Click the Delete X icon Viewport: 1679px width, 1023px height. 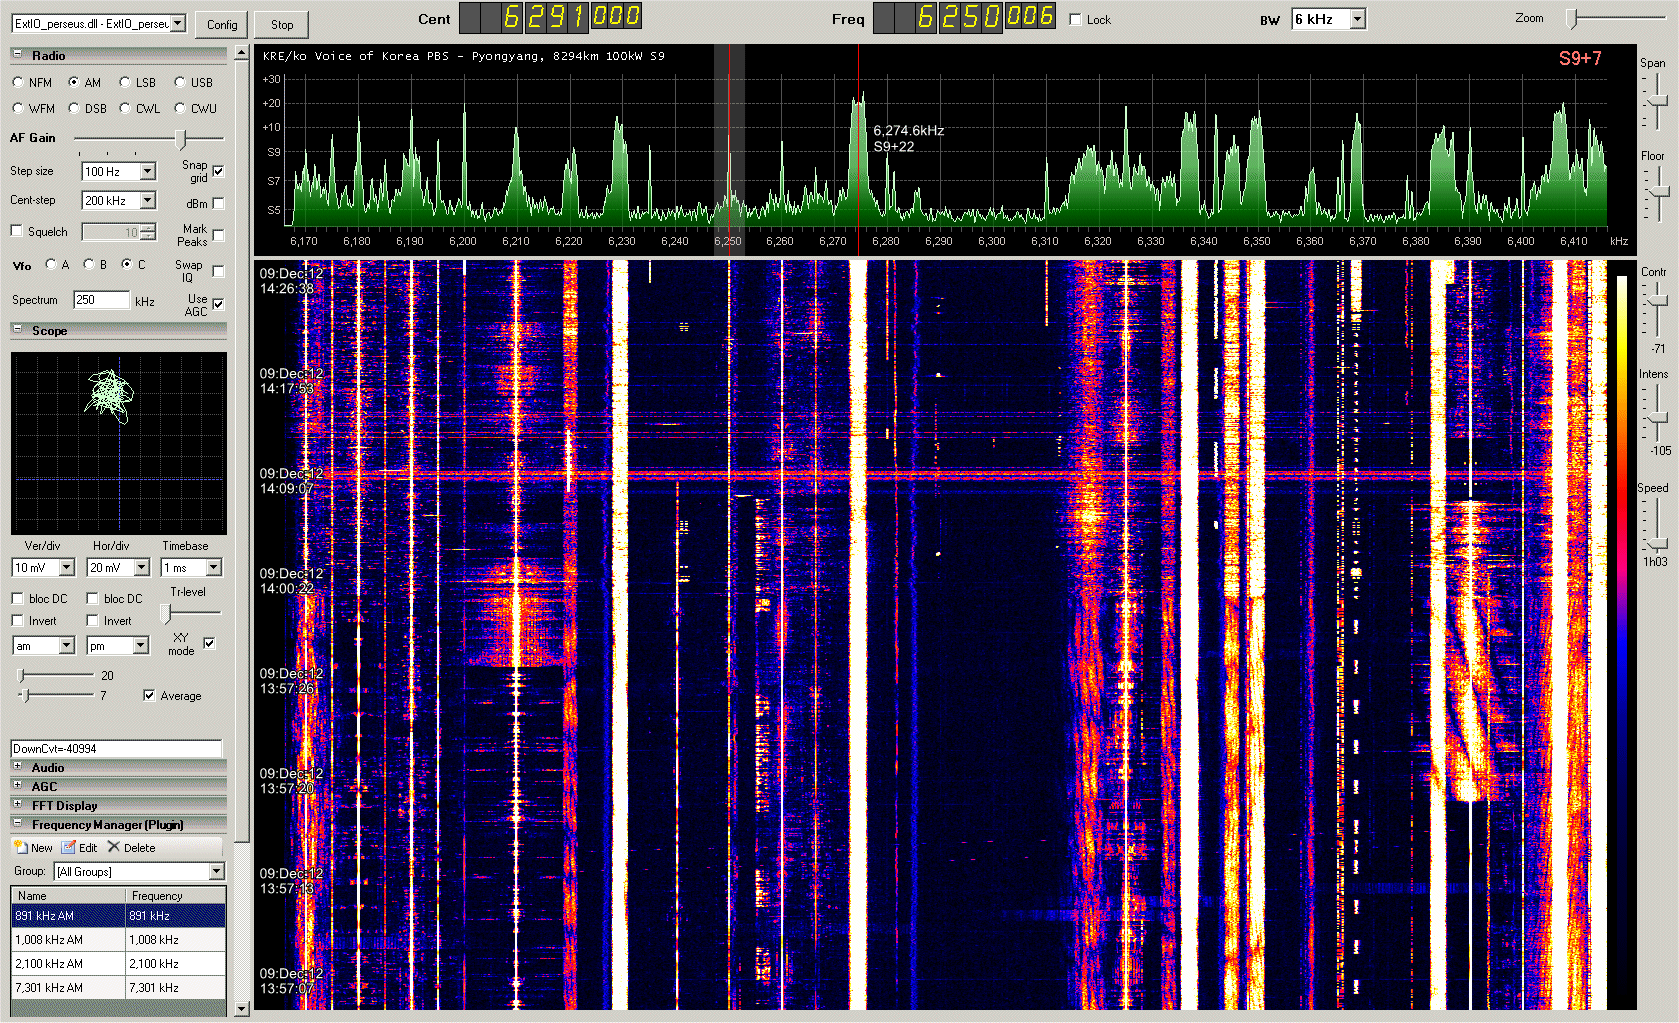coord(114,847)
